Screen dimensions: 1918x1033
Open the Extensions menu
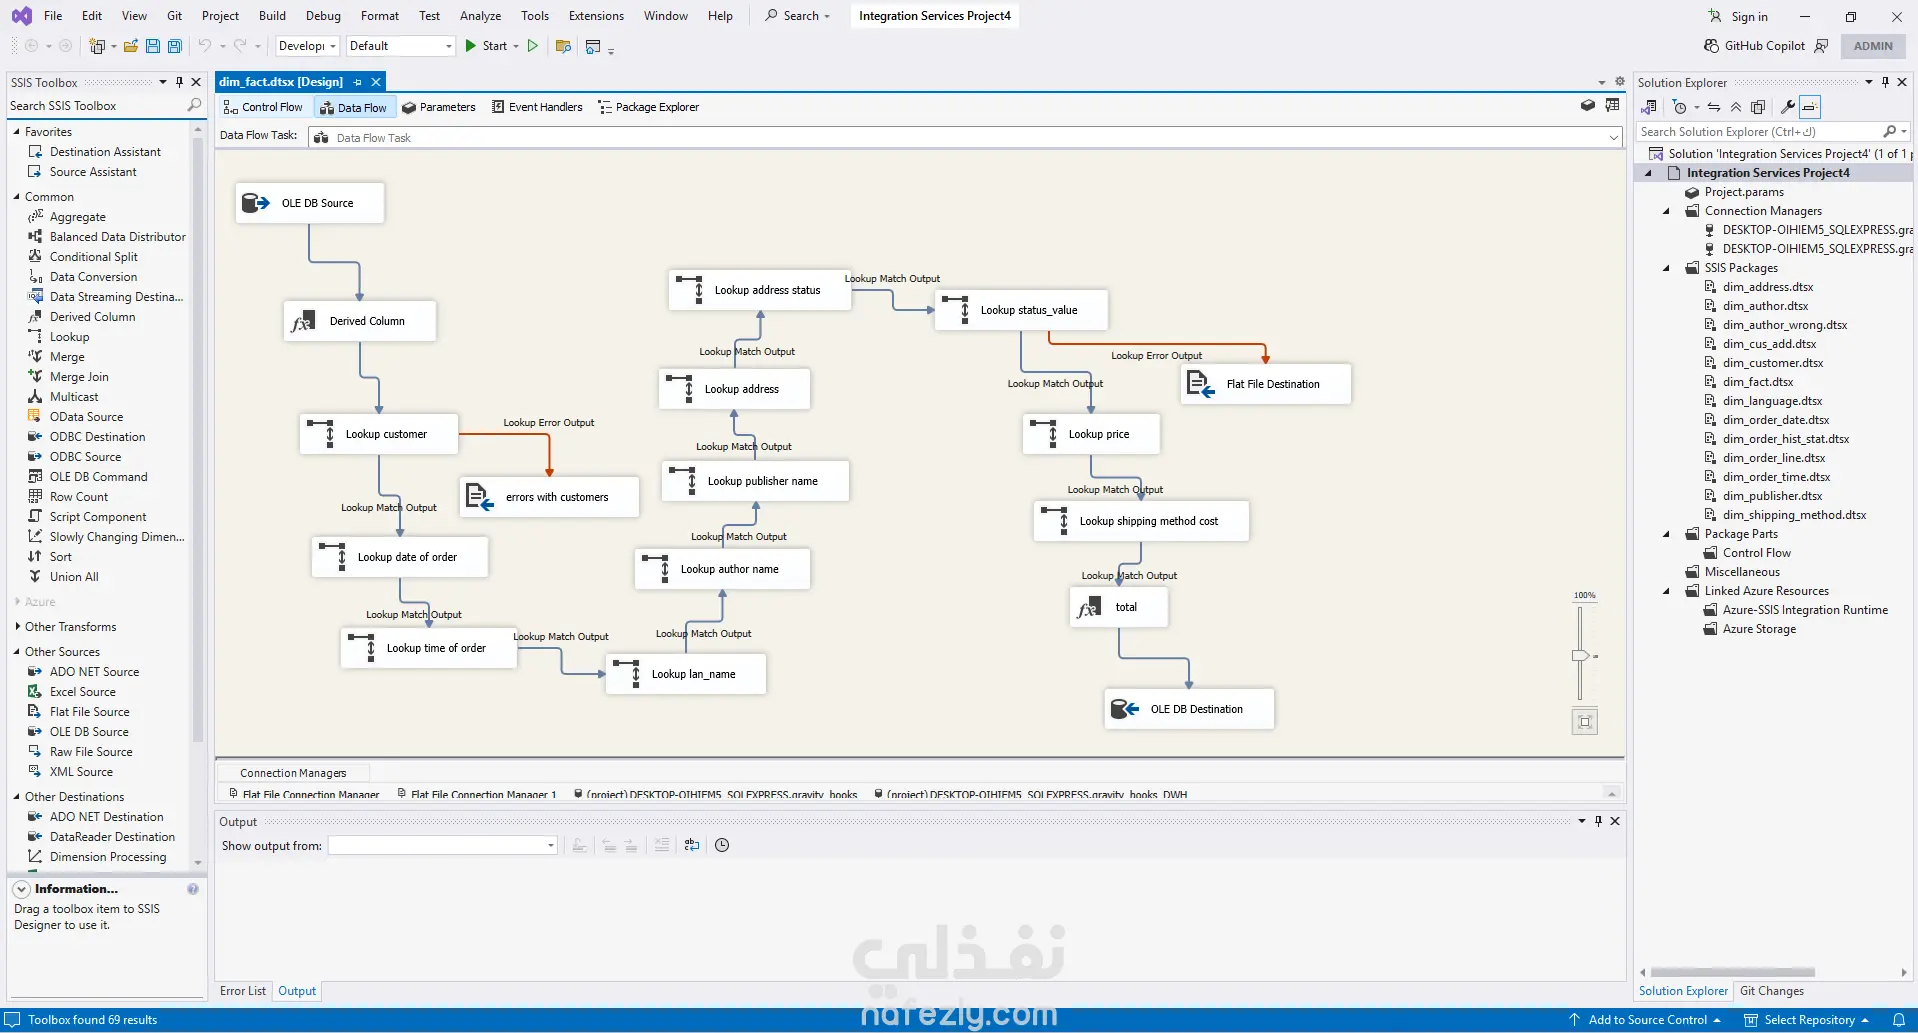click(596, 16)
